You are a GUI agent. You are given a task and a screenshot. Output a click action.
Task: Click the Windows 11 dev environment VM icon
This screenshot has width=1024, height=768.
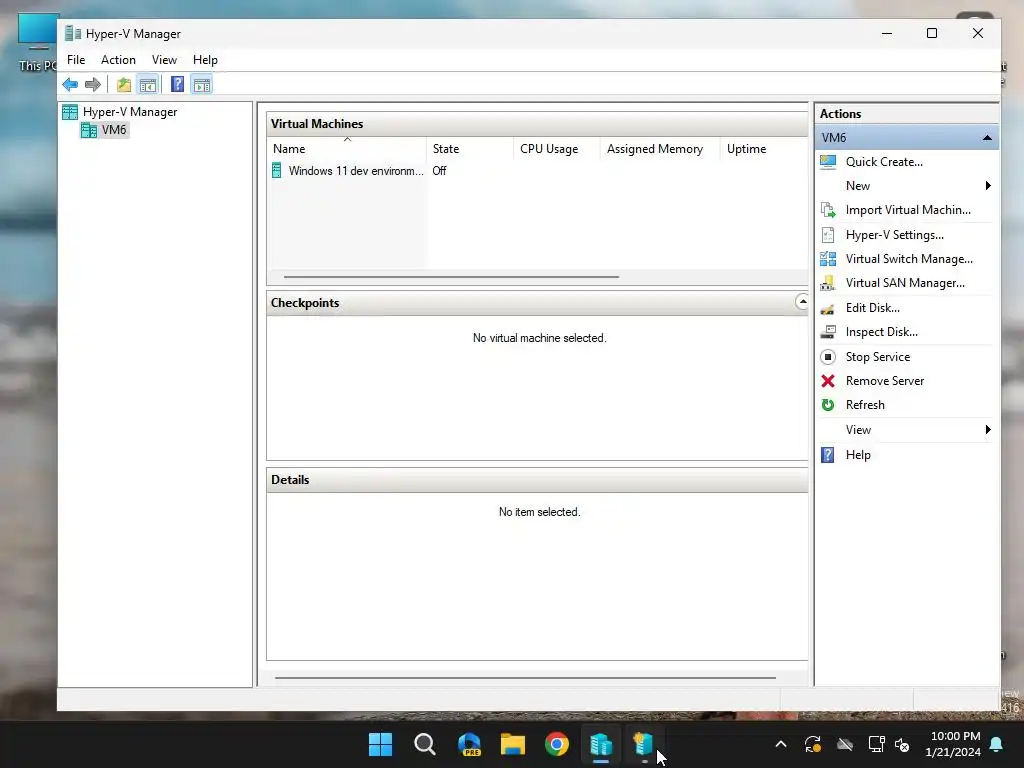[x=277, y=170]
